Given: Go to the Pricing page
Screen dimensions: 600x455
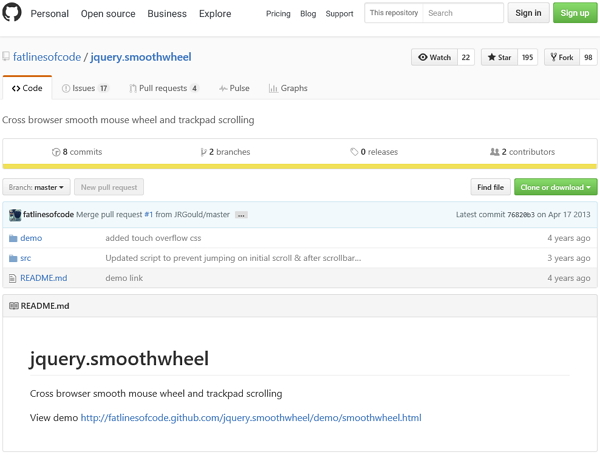Looking at the screenshot, I should click(x=278, y=14).
